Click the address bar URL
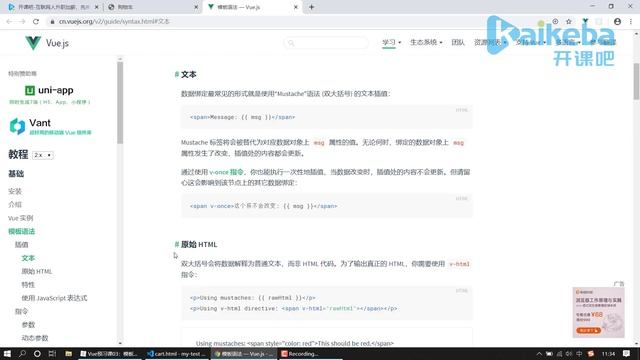The height and width of the screenshot is (360, 640). tap(114, 21)
